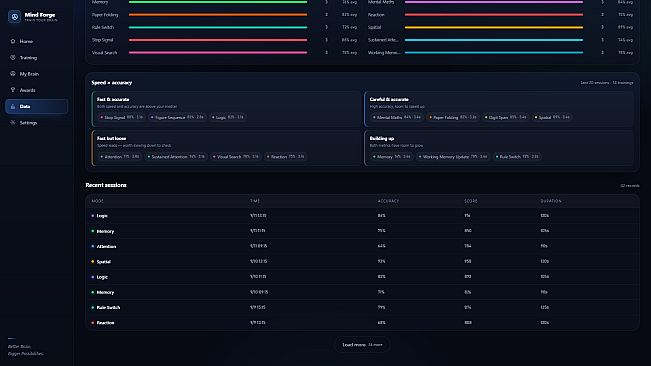Open Home via its sidebar icon

(x=13, y=41)
